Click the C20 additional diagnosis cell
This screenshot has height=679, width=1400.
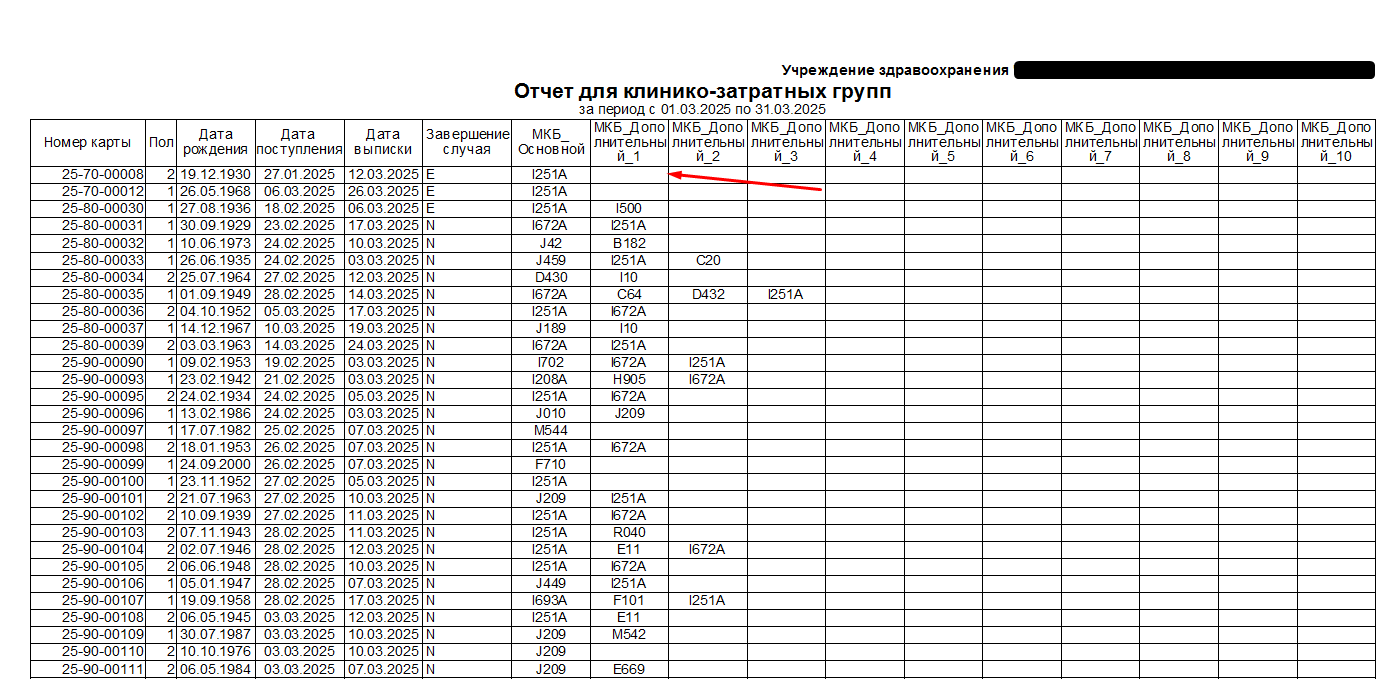707,260
